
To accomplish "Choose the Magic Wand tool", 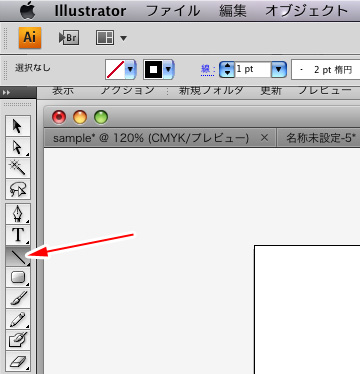I will (x=18, y=168).
